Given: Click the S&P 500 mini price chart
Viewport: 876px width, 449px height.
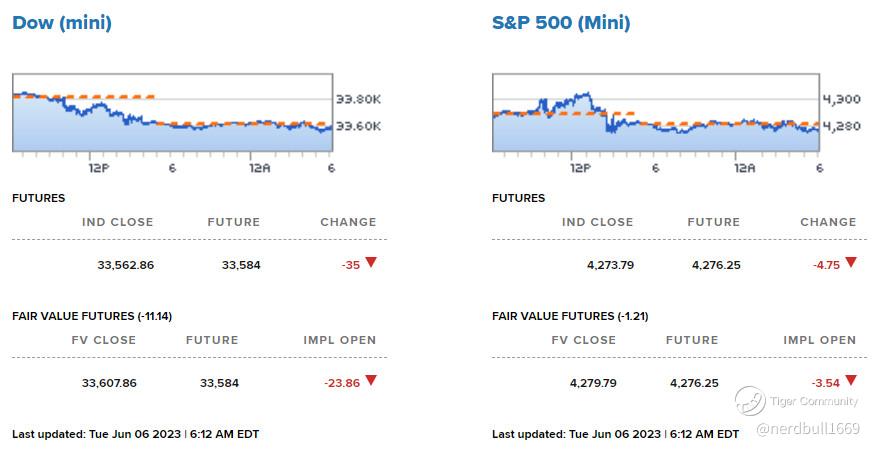Looking at the screenshot, I should (x=655, y=112).
